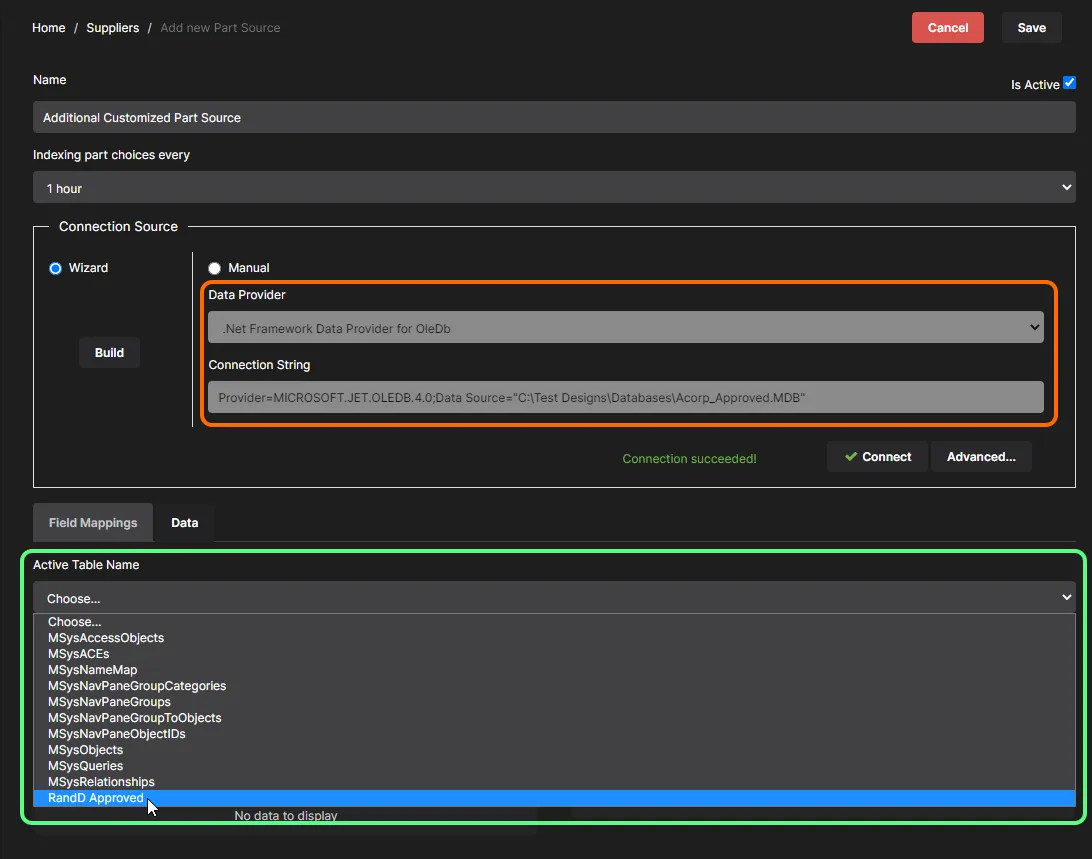Image resolution: width=1092 pixels, height=859 pixels.
Task: Cancel adding the new part source
Action: [x=947, y=28]
